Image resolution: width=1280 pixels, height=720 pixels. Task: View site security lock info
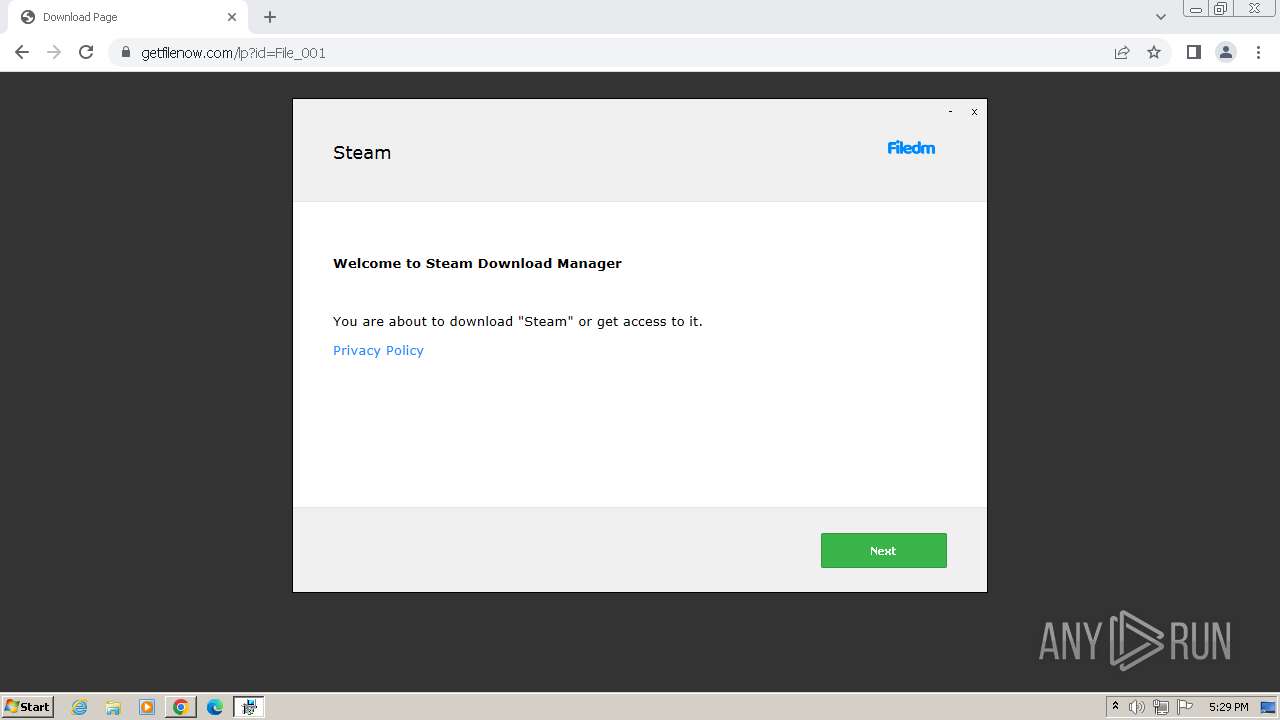(x=125, y=53)
